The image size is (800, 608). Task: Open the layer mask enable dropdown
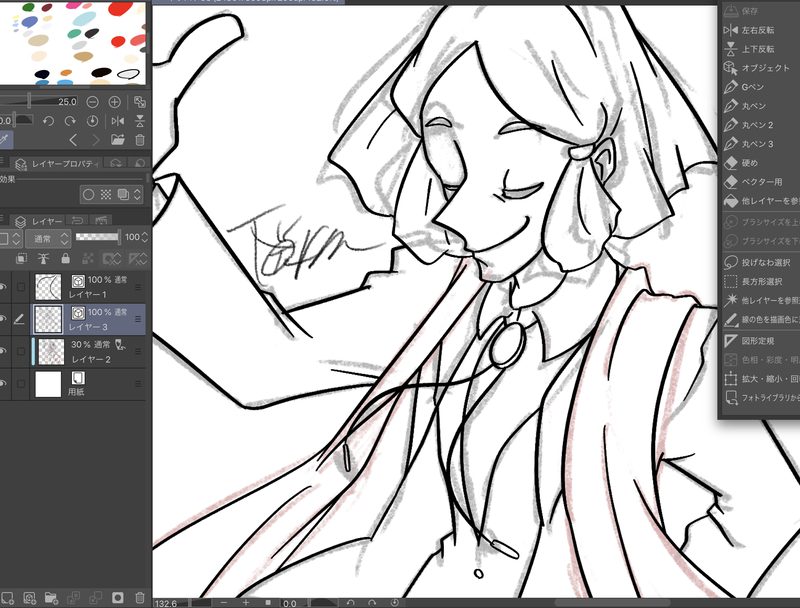tap(112, 259)
